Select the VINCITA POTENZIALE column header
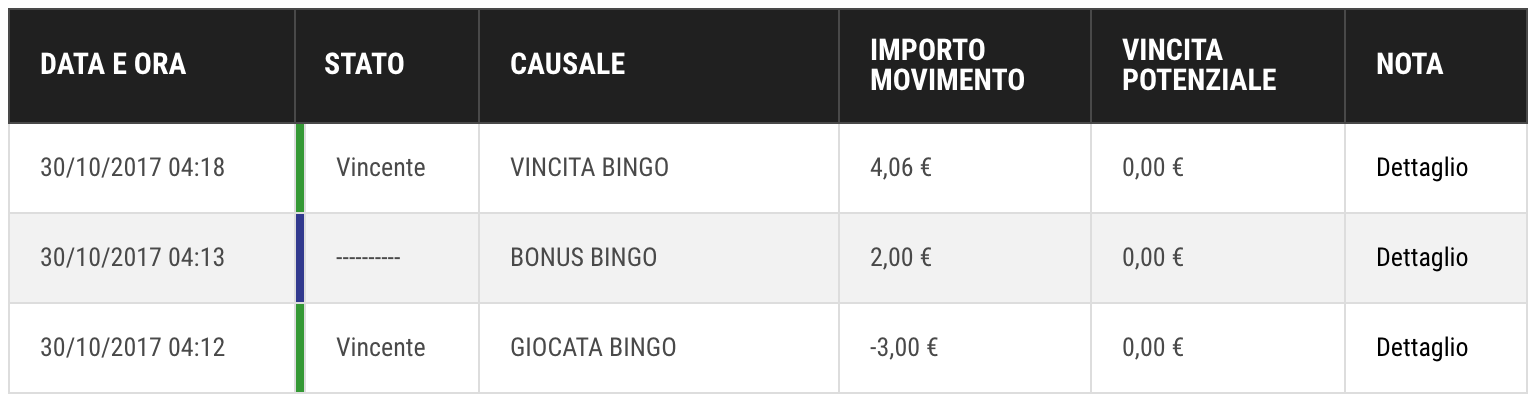Screen dimensions: 1536x394 coord(1199,65)
